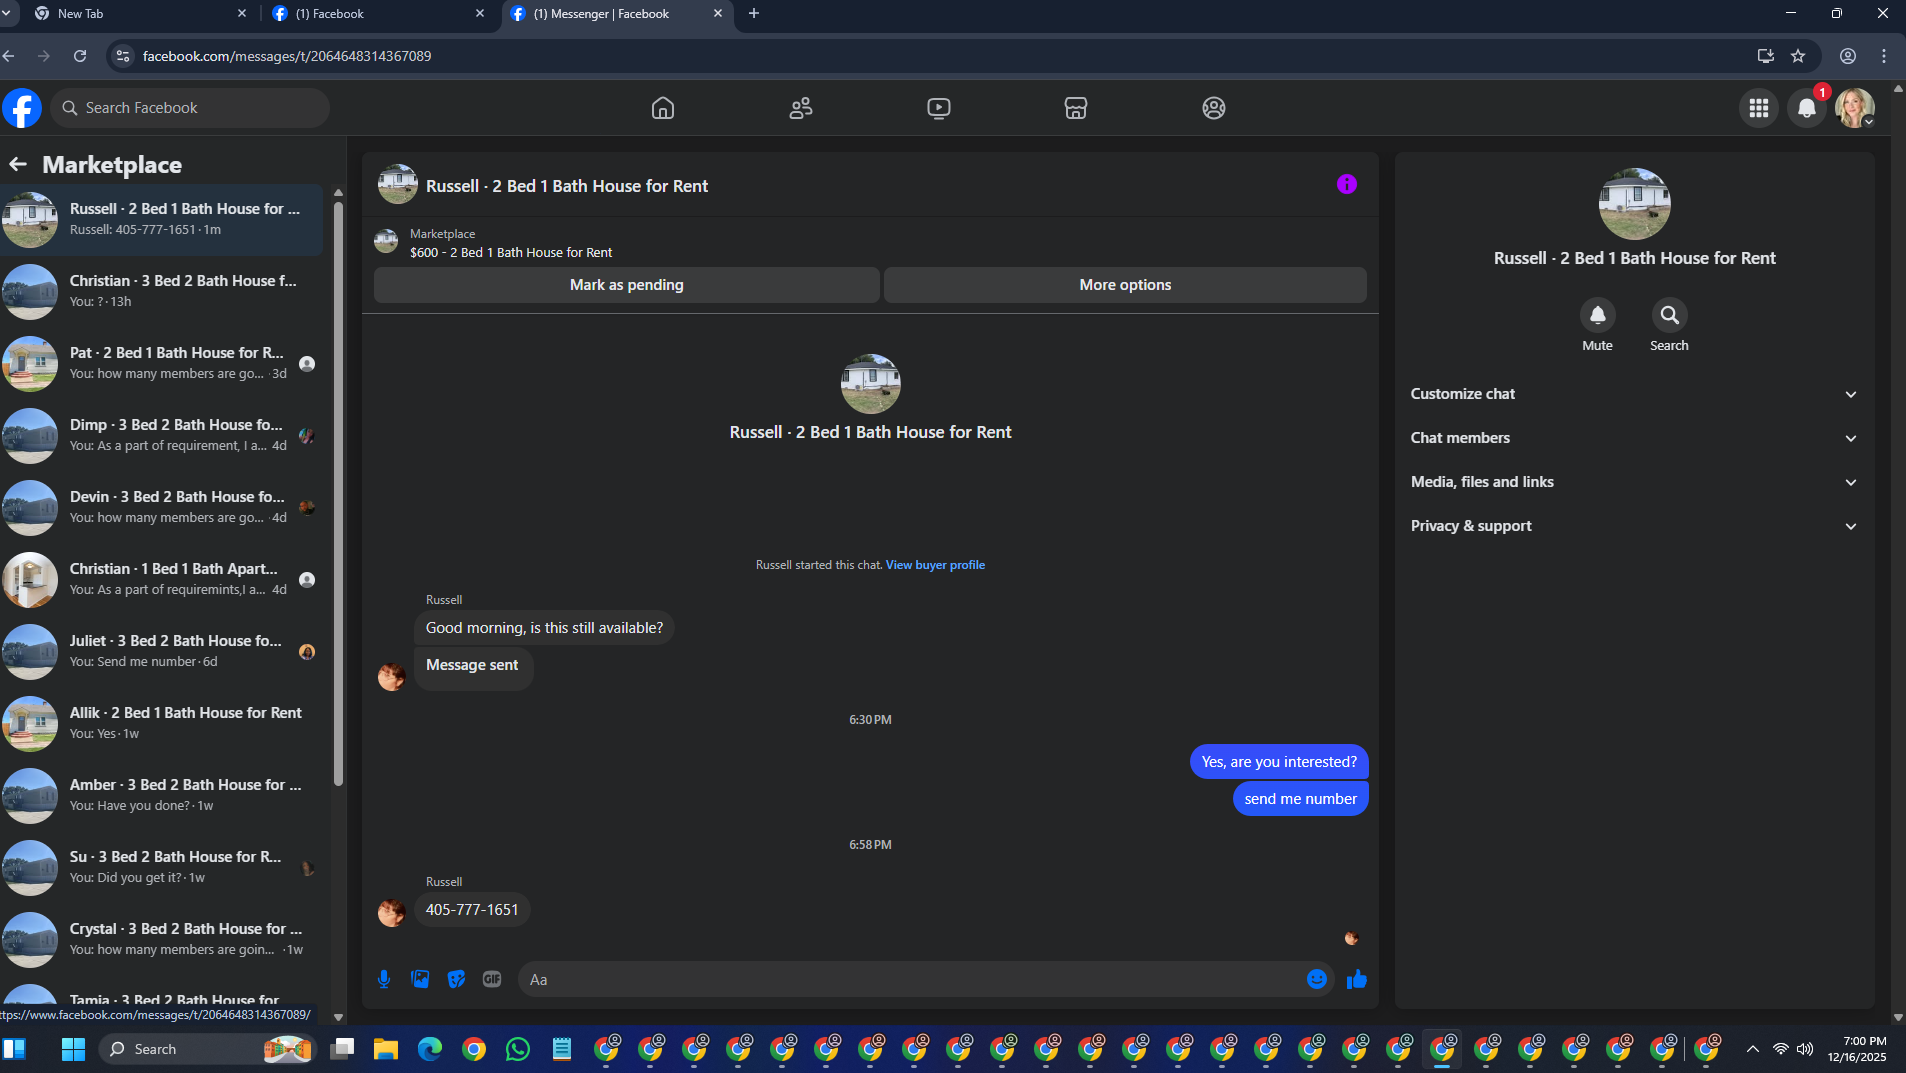Open Dimp's 3 Bed 2 Bath chat
The width and height of the screenshot is (1906, 1073).
click(162, 435)
